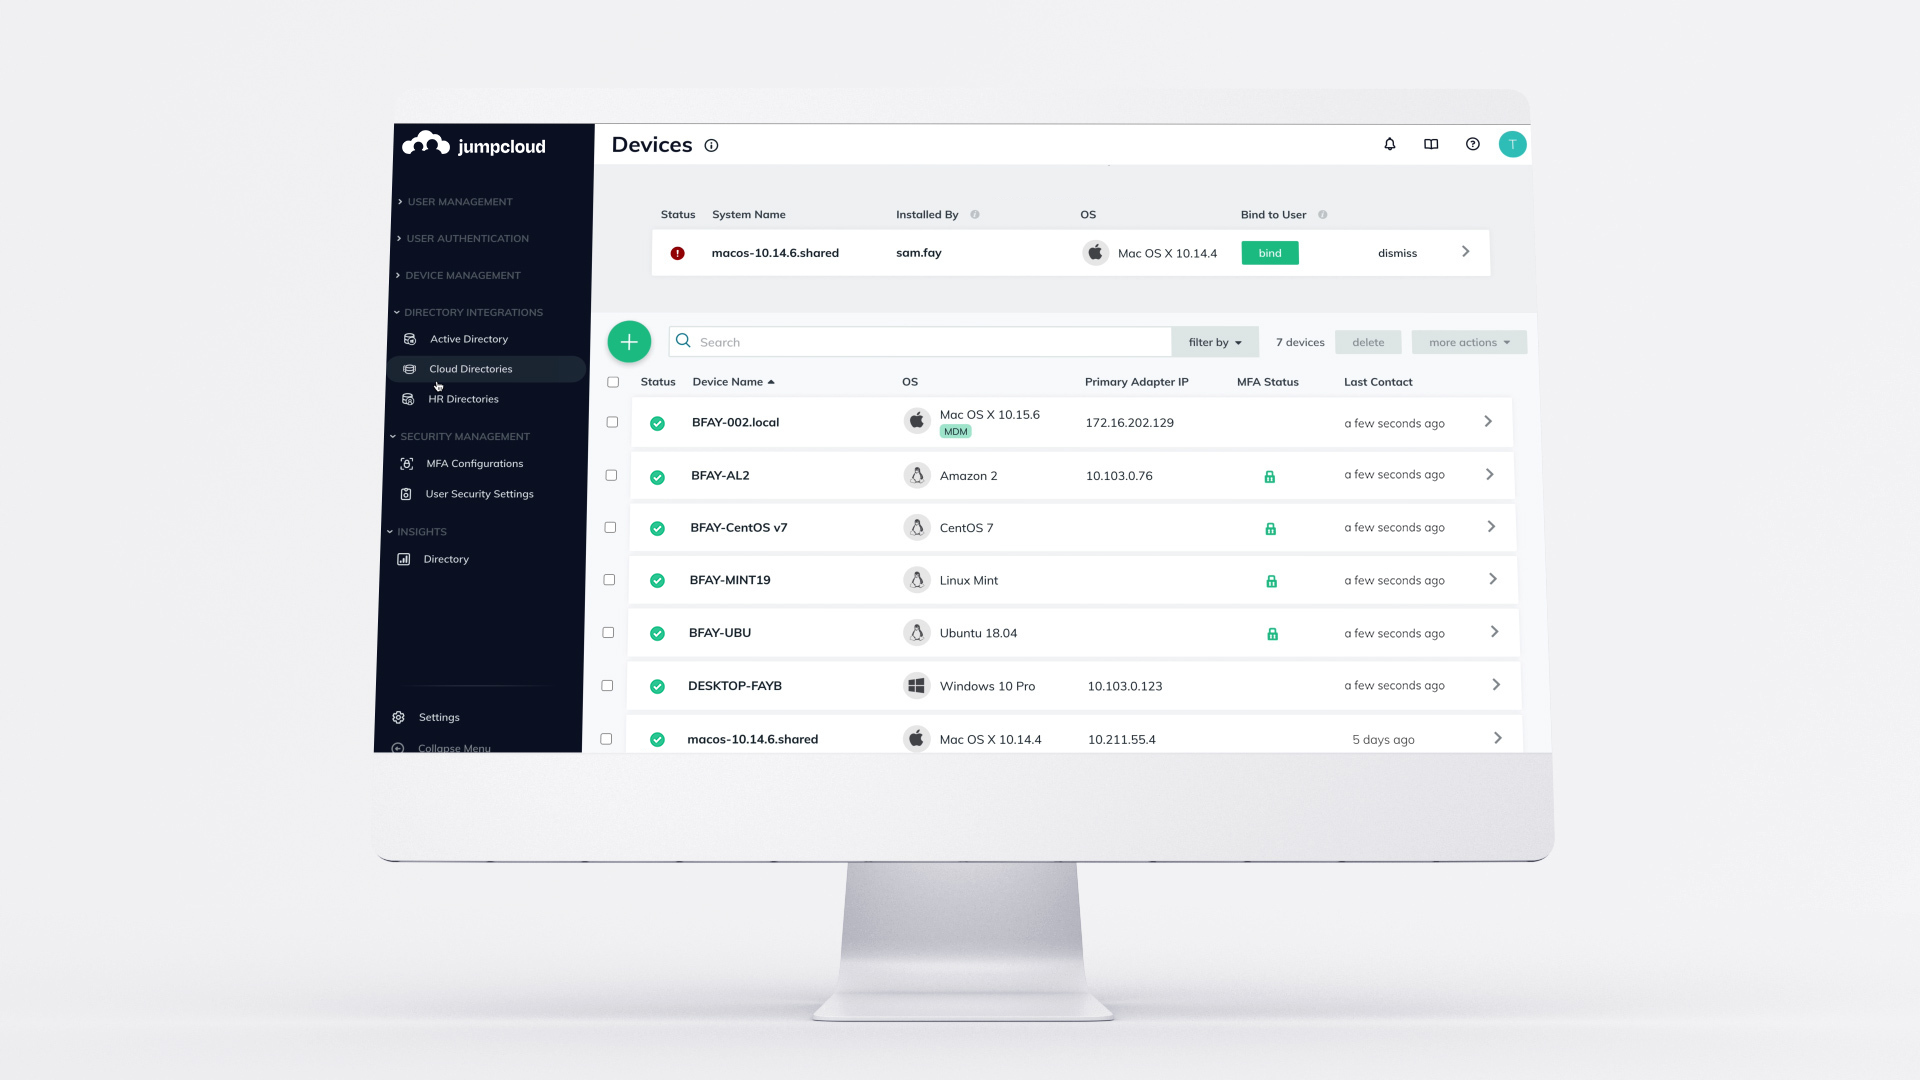This screenshot has width=1920, height=1080.
Task: Open the Directory Integrations menu item
Action: click(x=472, y=311)
